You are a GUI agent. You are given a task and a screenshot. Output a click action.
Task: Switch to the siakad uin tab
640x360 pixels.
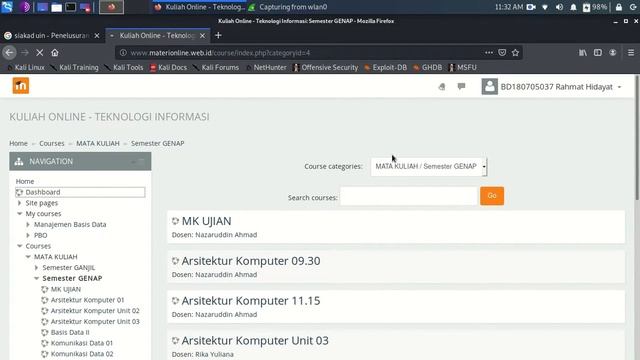click(52, 36)
